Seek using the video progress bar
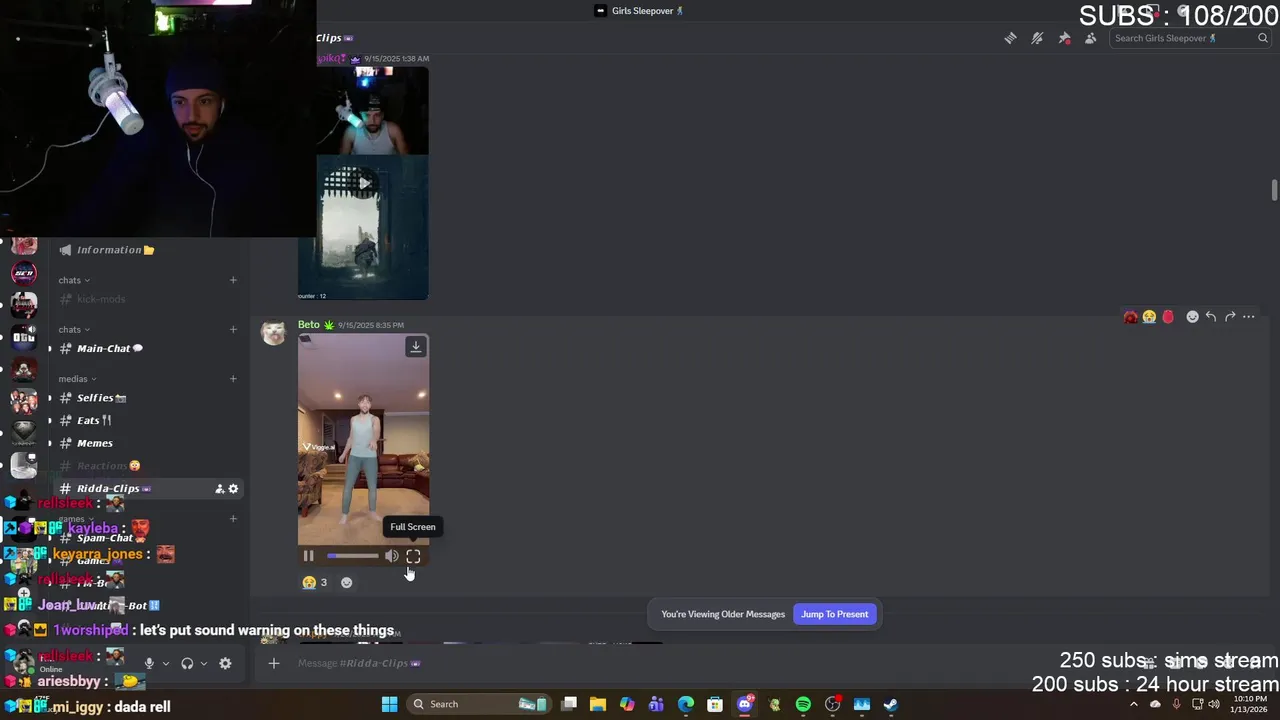This screenshot has height=720, width=1280. (x=352, y=556)
